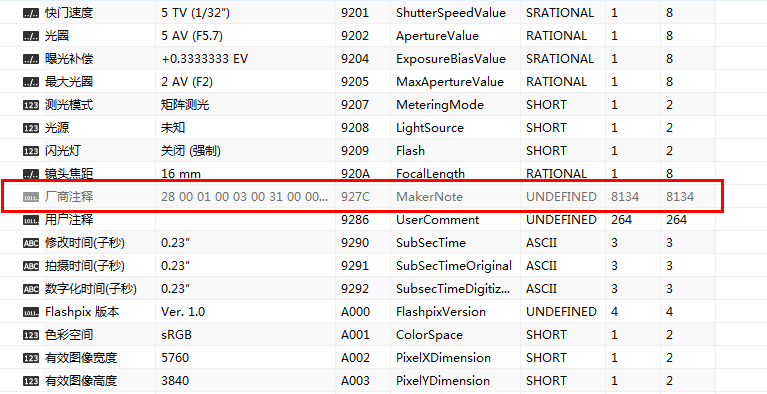
Task: Click the 123 number icon beside 闪光灯
Action: coord(31,151)
